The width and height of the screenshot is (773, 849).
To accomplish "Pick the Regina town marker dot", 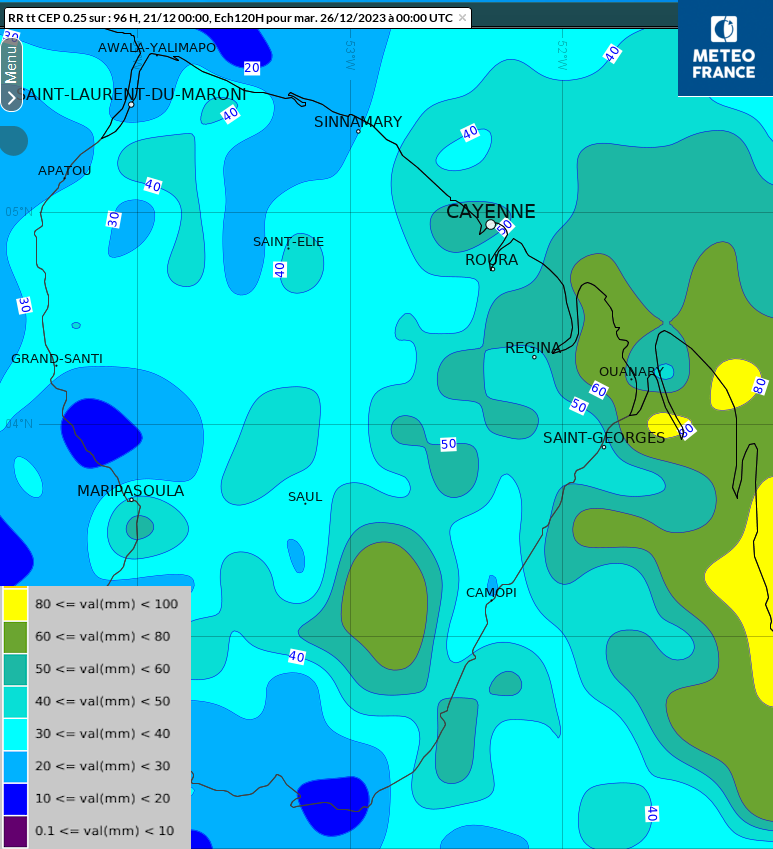I will [x=534, y=357].
